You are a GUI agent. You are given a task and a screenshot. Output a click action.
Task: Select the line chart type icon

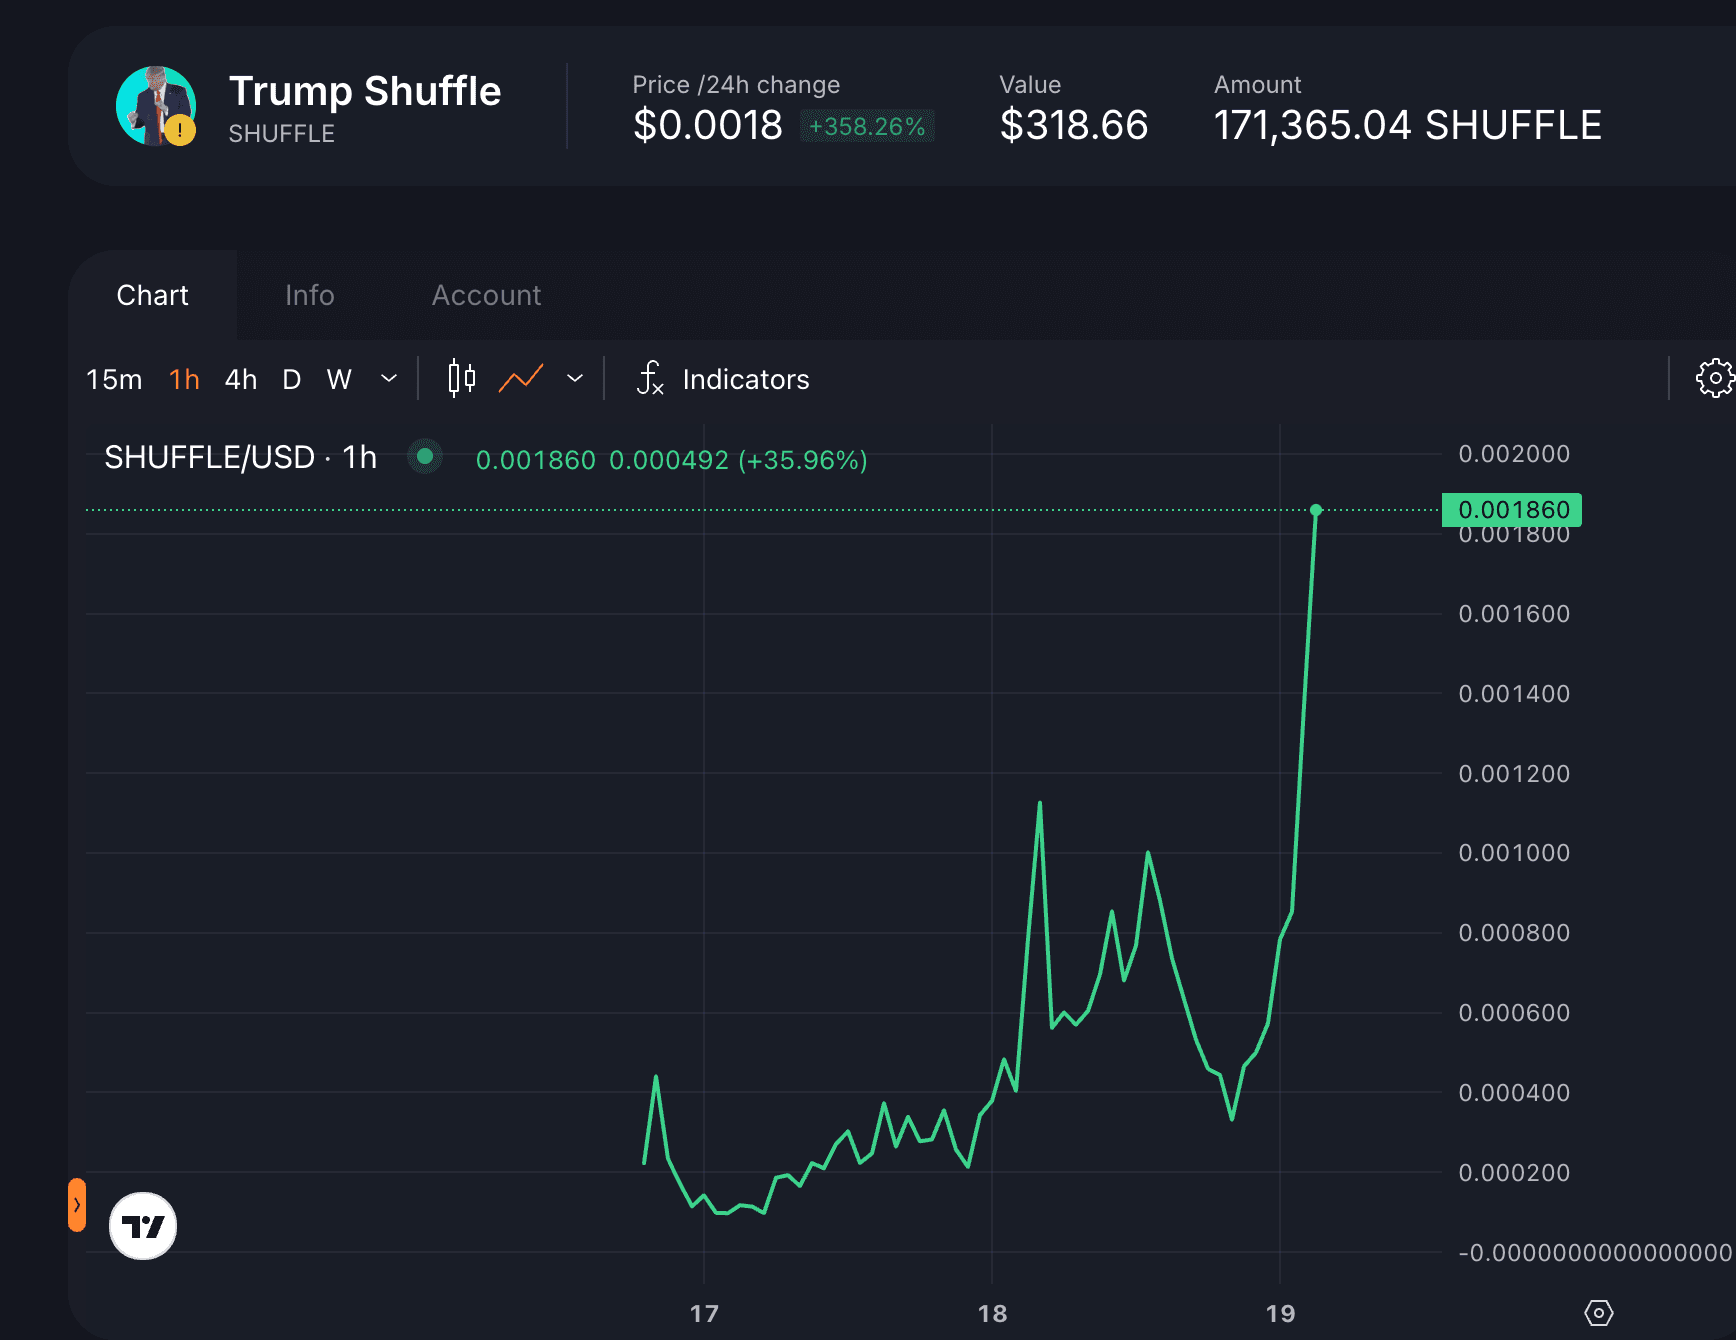point(521,379)
